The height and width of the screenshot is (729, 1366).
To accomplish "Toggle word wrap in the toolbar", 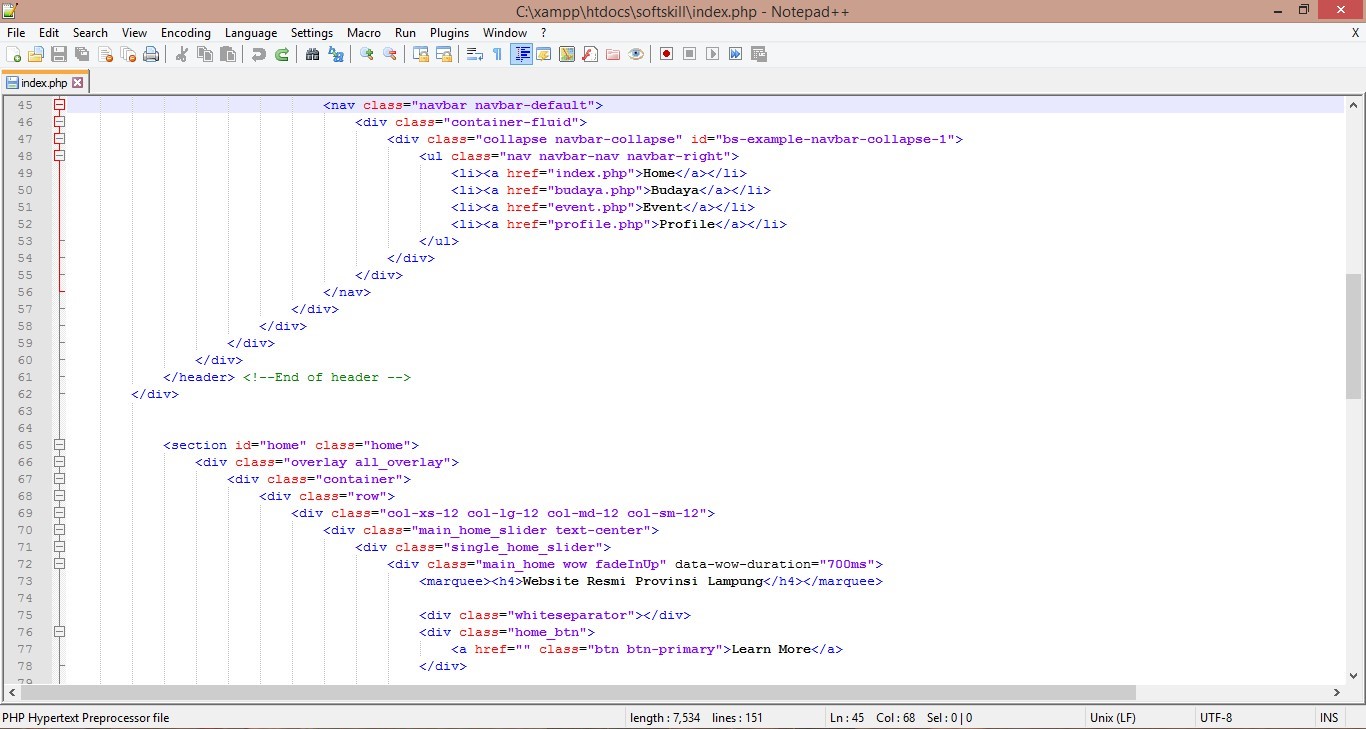I will [473, 54].
